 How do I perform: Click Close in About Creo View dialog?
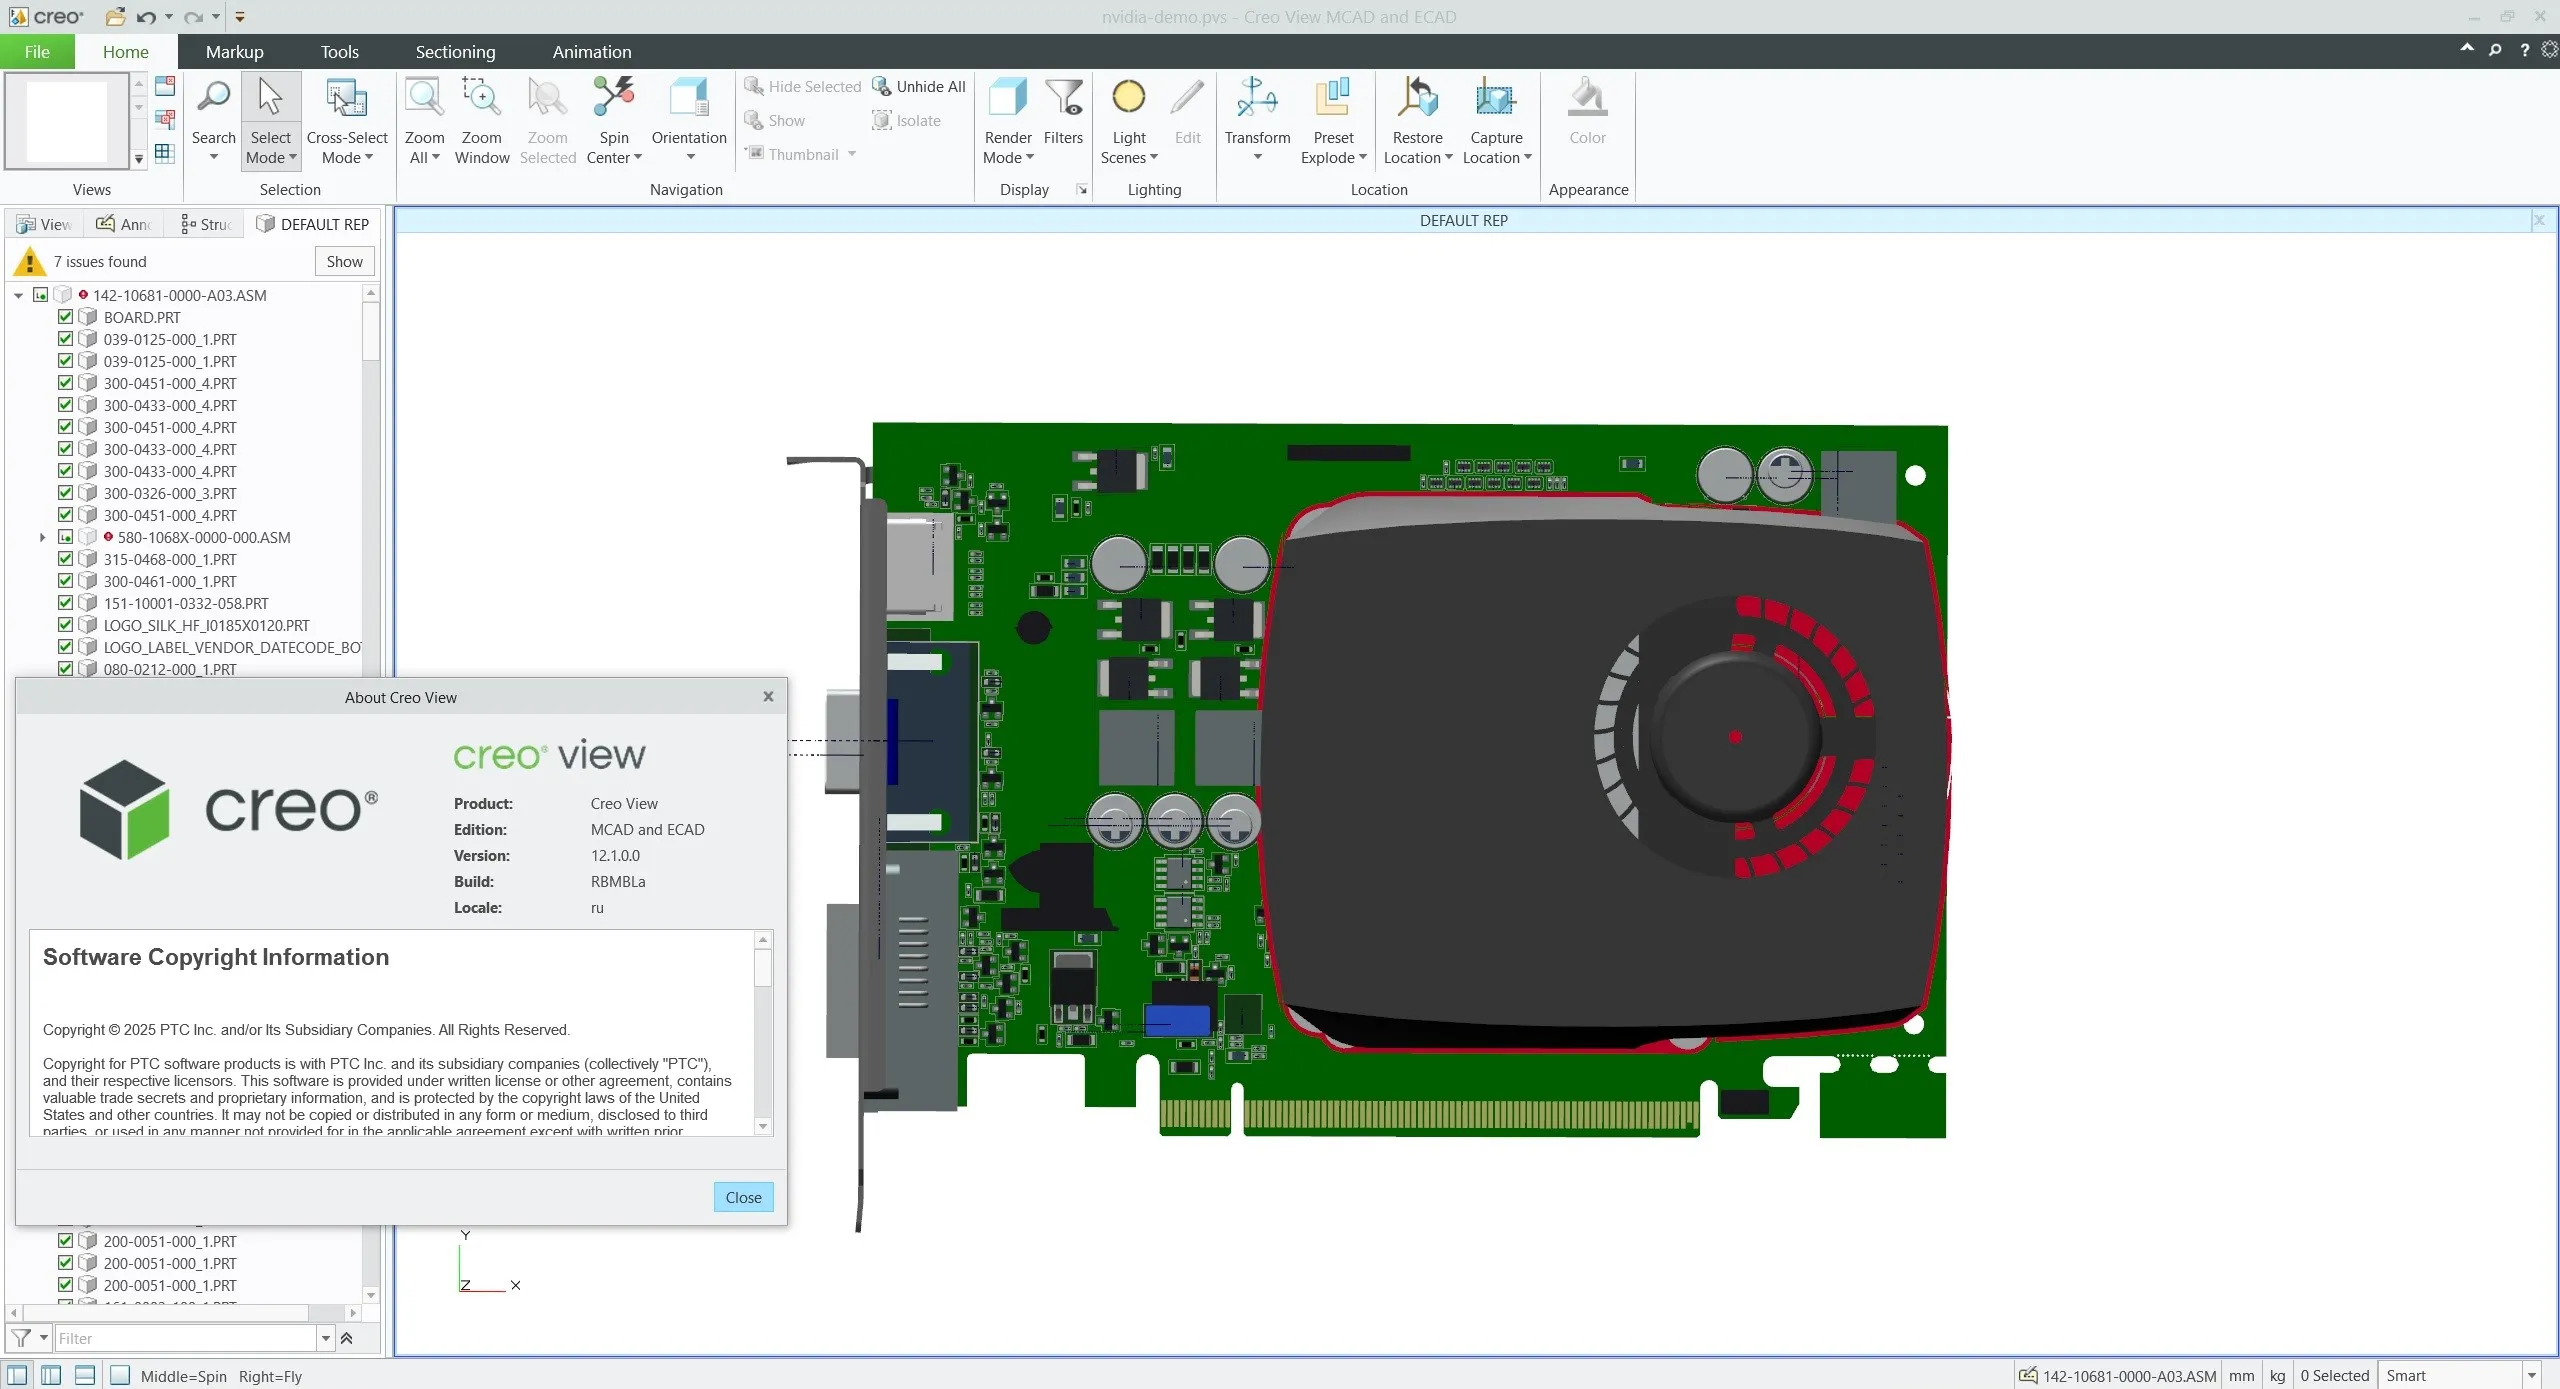(x=742, y=1197)
